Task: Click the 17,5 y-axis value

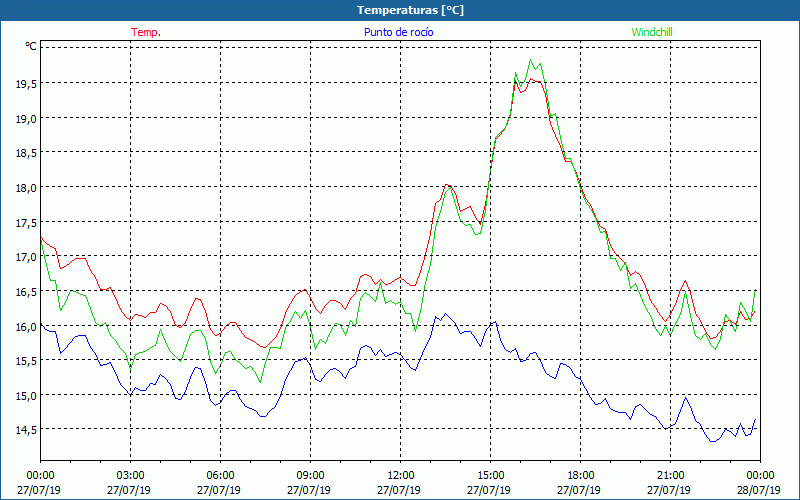Action: (x=26, y=223)
